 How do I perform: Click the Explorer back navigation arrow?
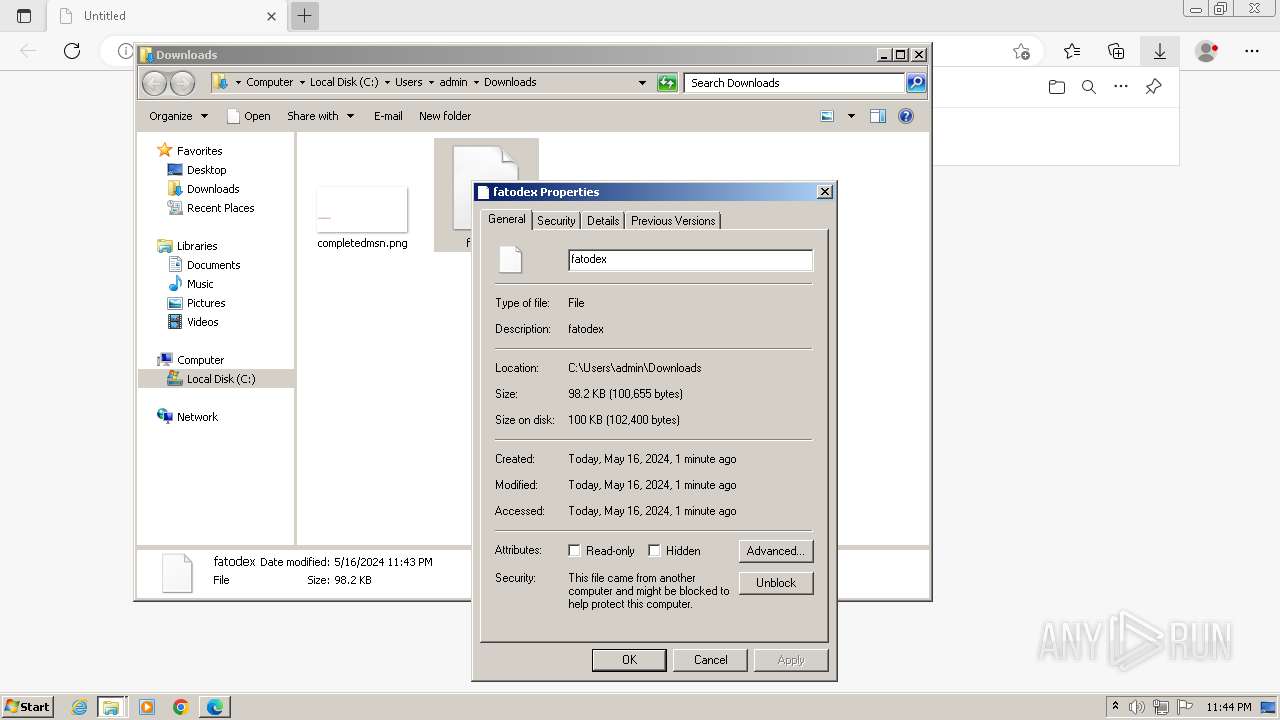[154, 83]
